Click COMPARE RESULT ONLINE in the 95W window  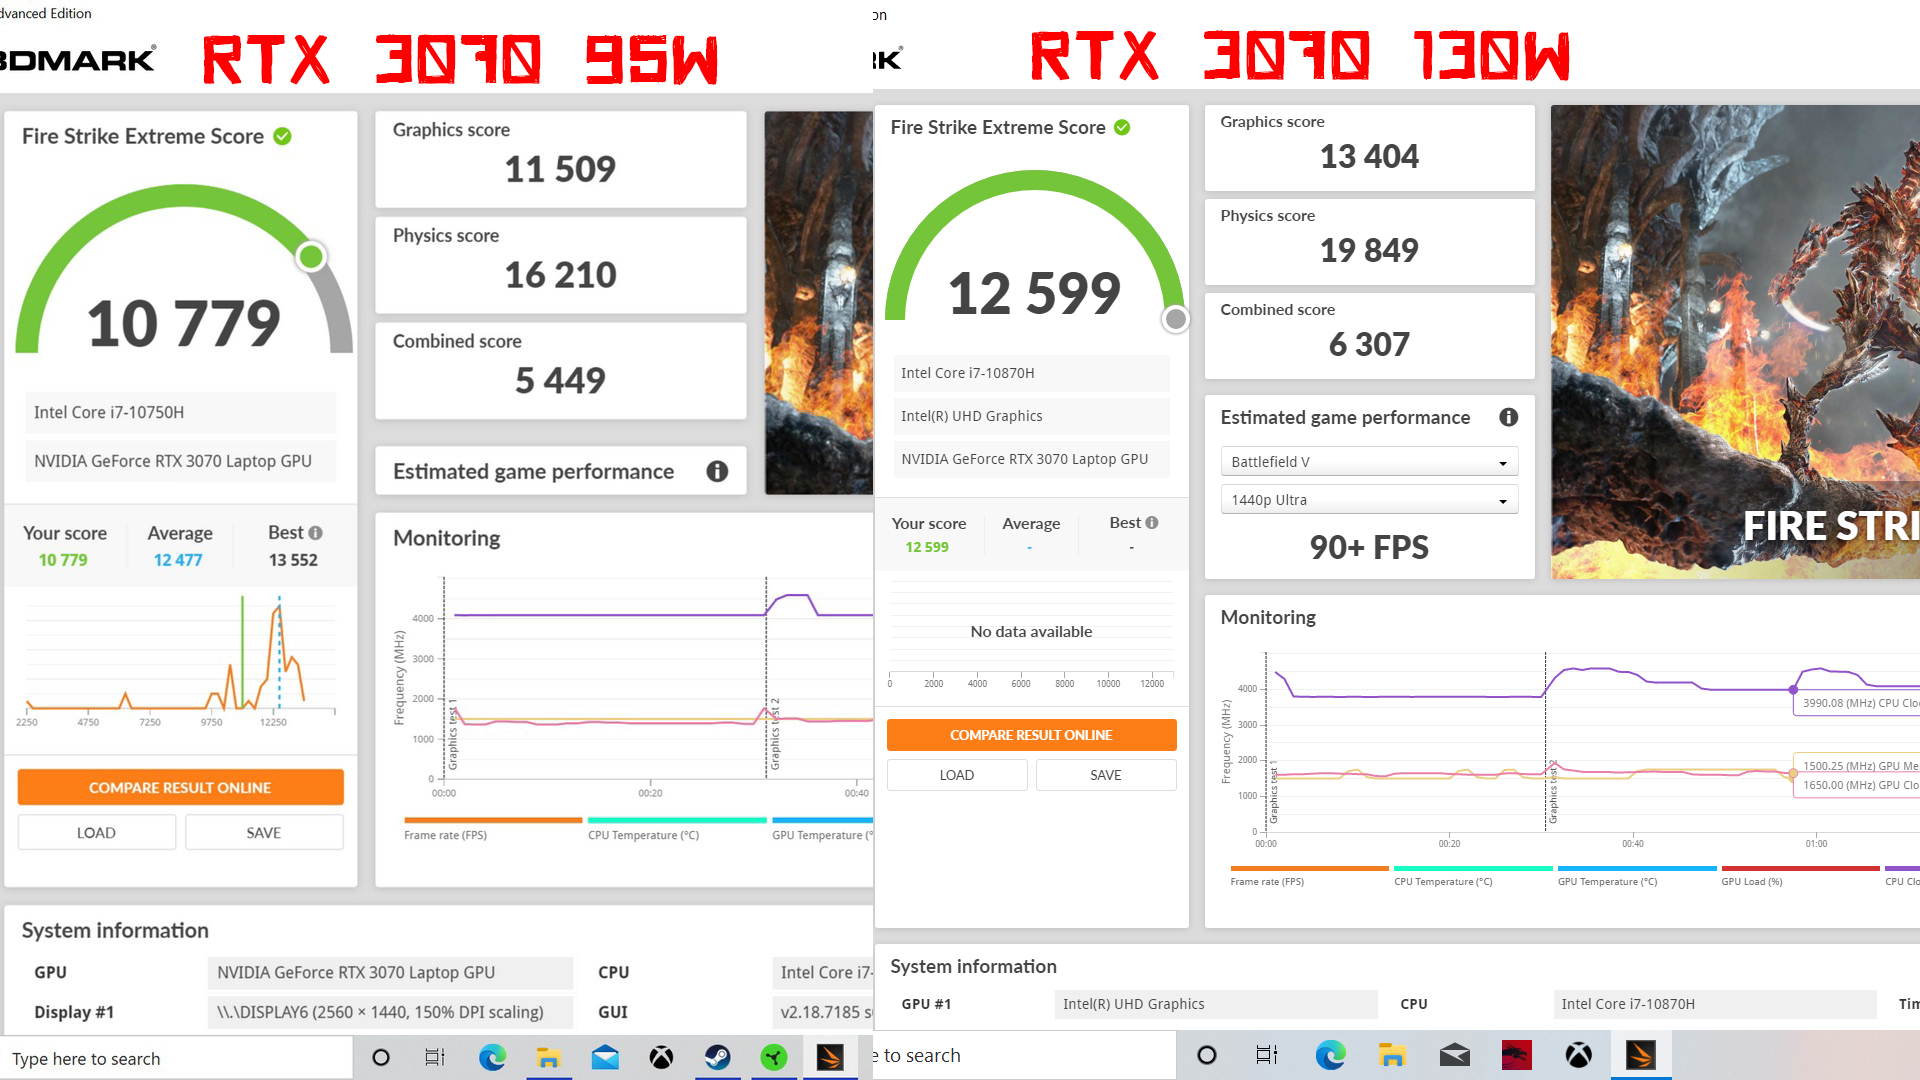pyautogui.click(x=180, y=787)
